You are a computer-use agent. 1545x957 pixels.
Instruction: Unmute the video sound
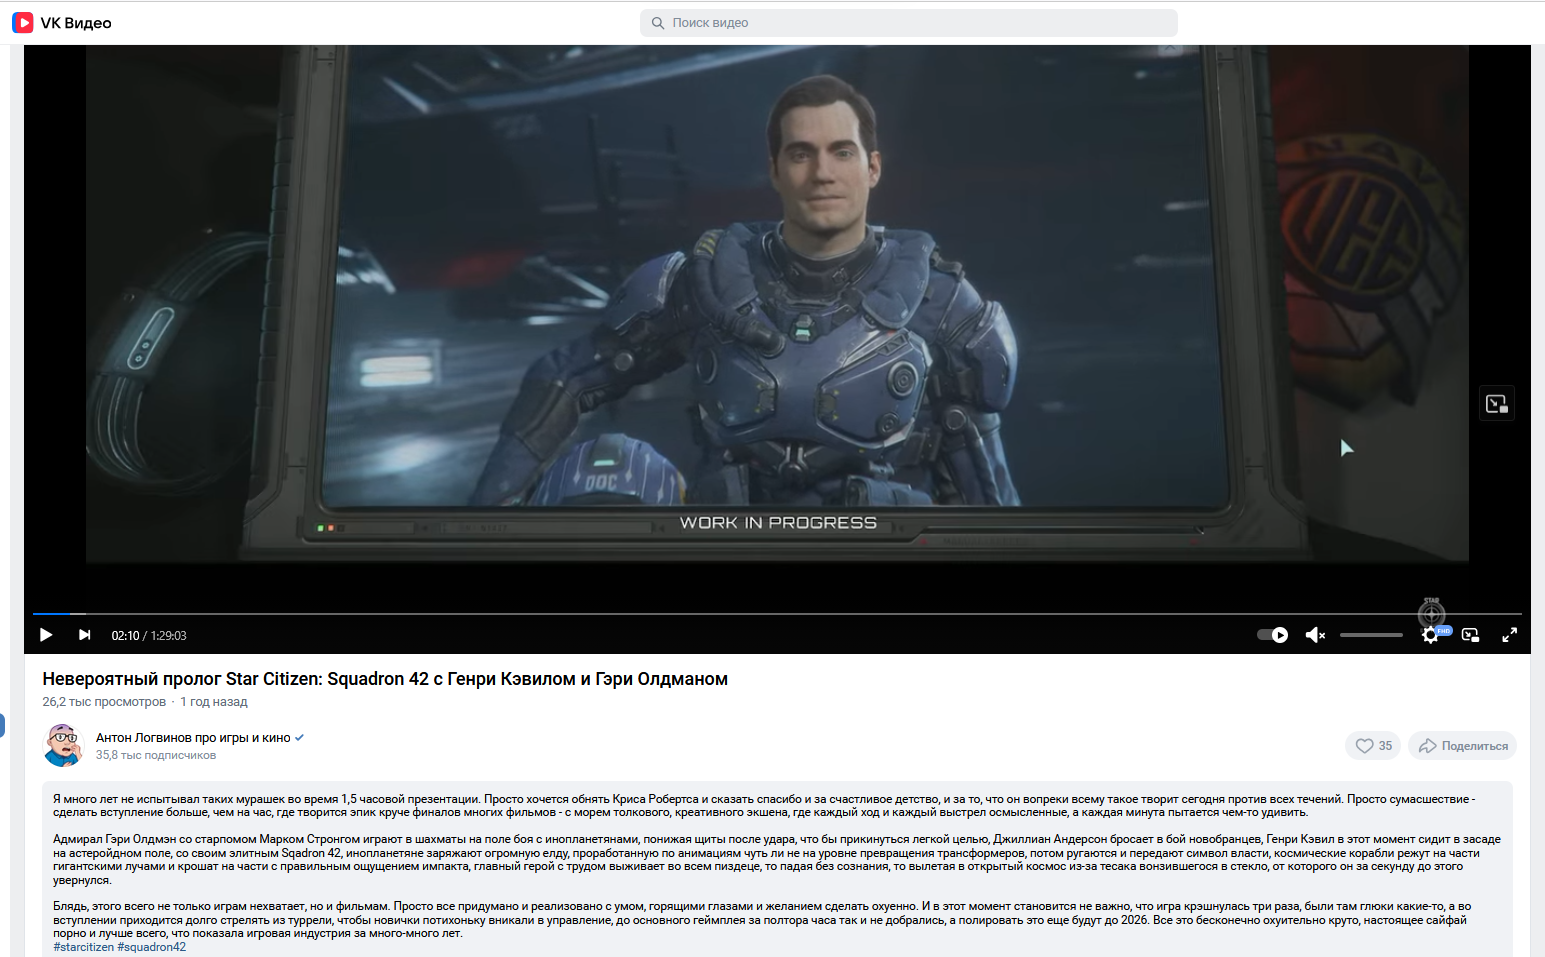pos(1315,635)
